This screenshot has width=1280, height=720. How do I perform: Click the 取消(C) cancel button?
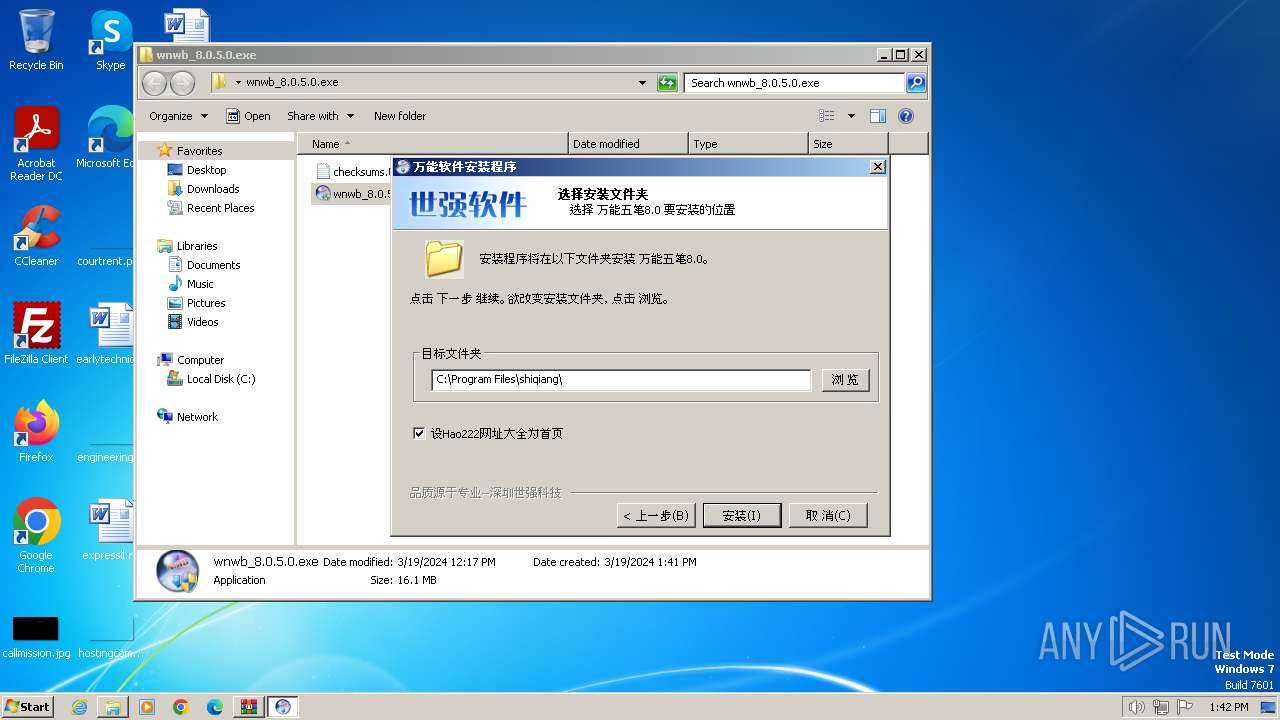click(828, 515)
